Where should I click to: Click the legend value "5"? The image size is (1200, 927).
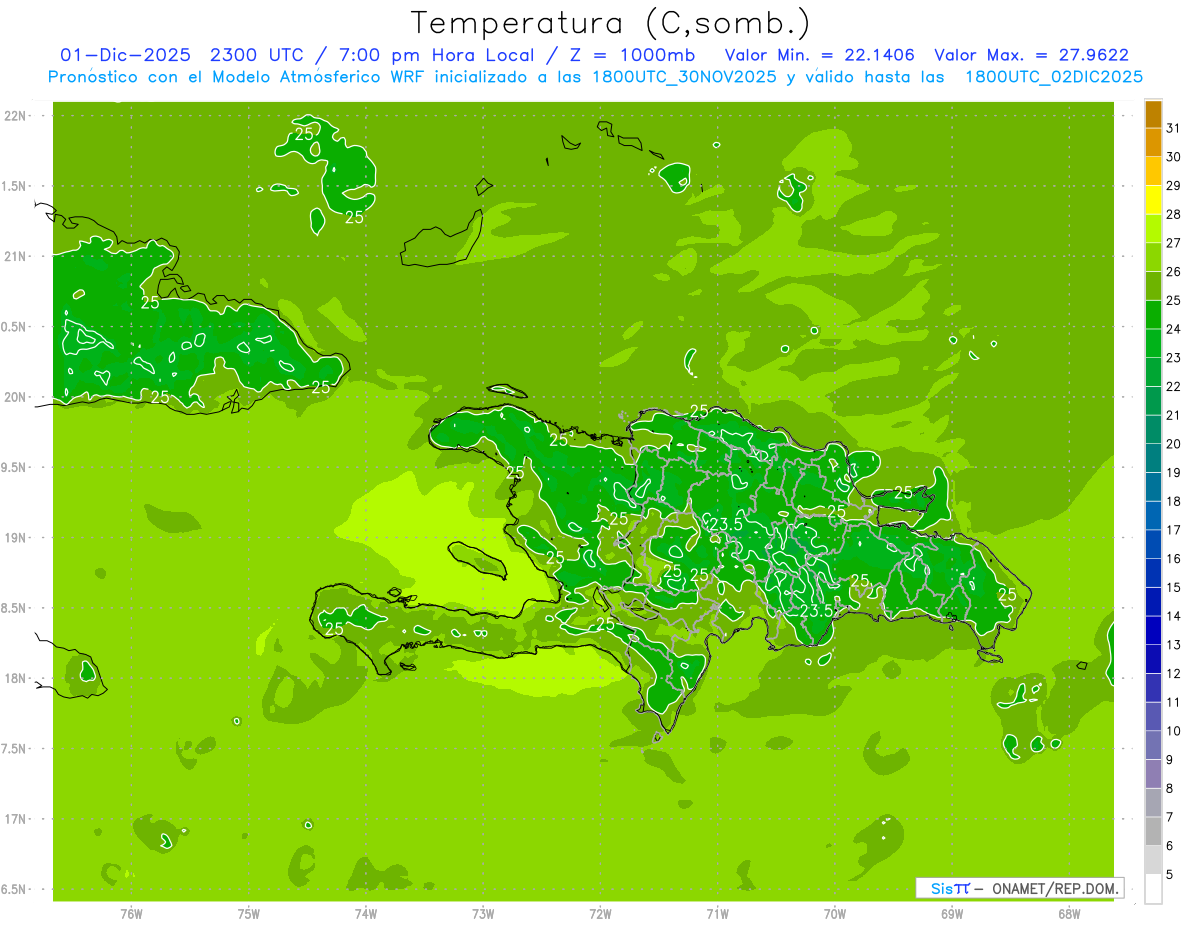tap(1170, 874)
